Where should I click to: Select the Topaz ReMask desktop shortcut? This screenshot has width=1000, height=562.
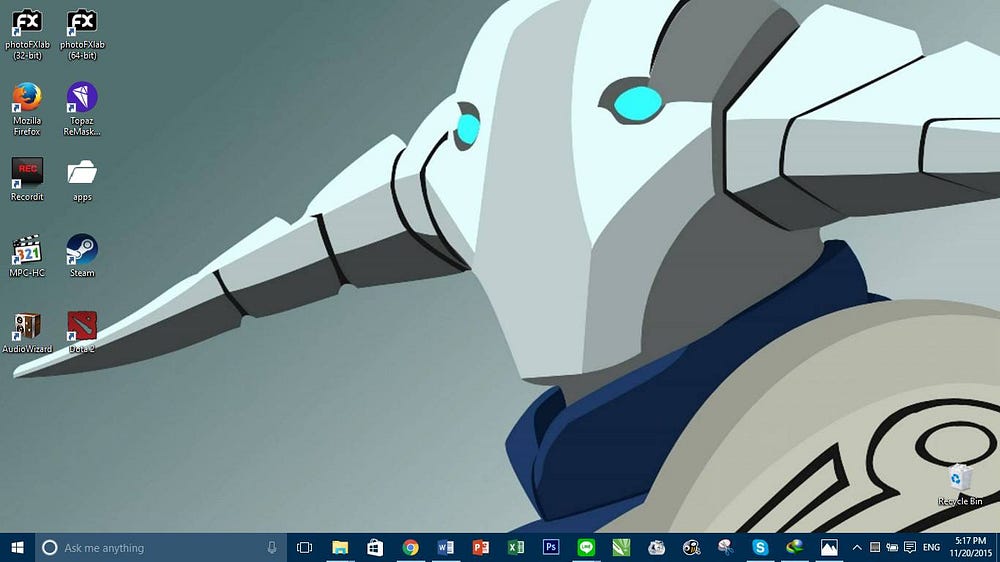[82, 109]
